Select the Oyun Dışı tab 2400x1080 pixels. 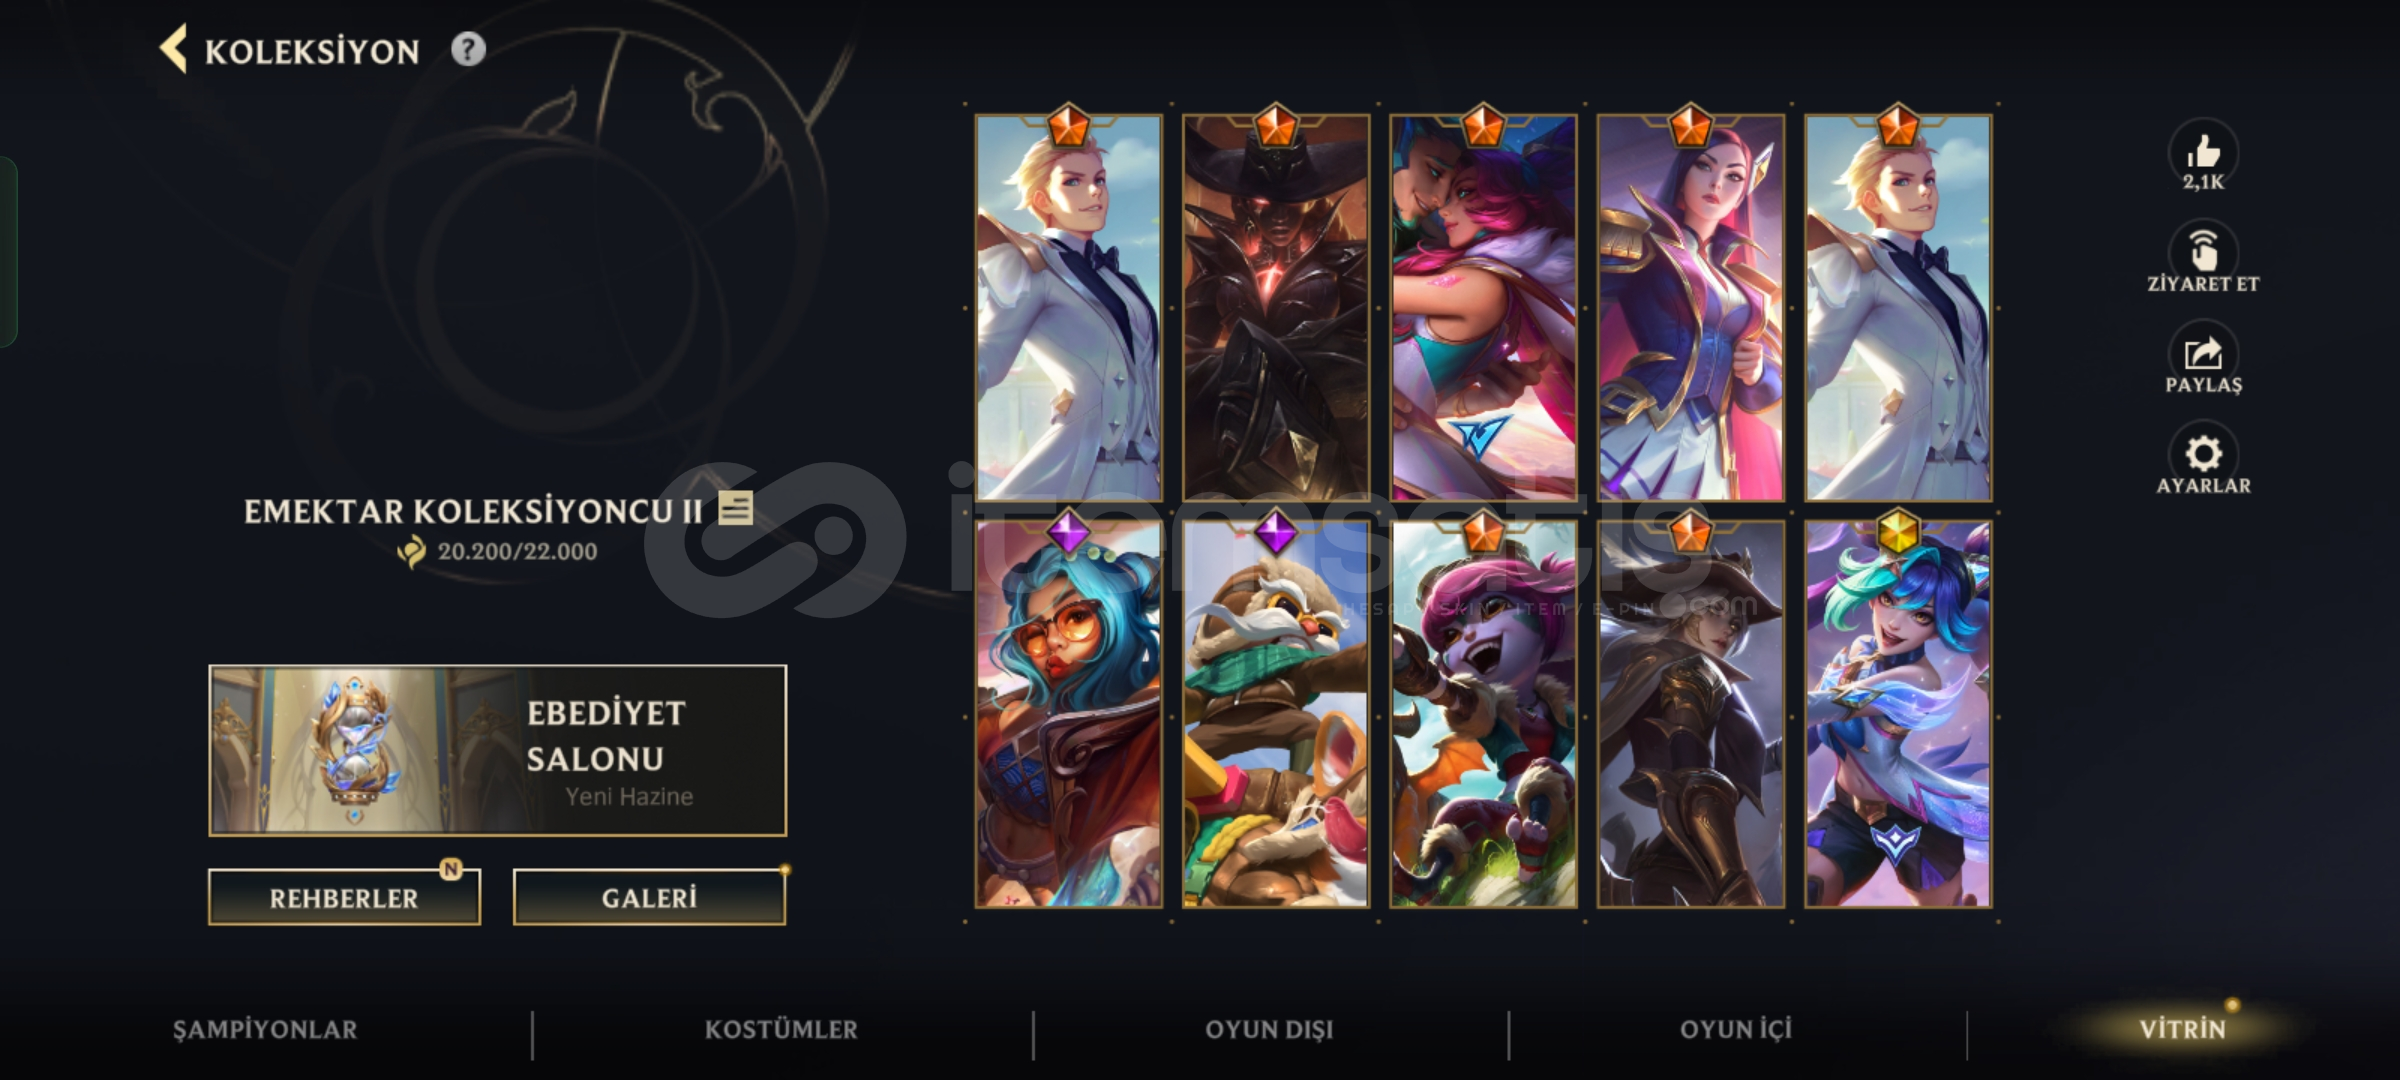point(1269,1030)
